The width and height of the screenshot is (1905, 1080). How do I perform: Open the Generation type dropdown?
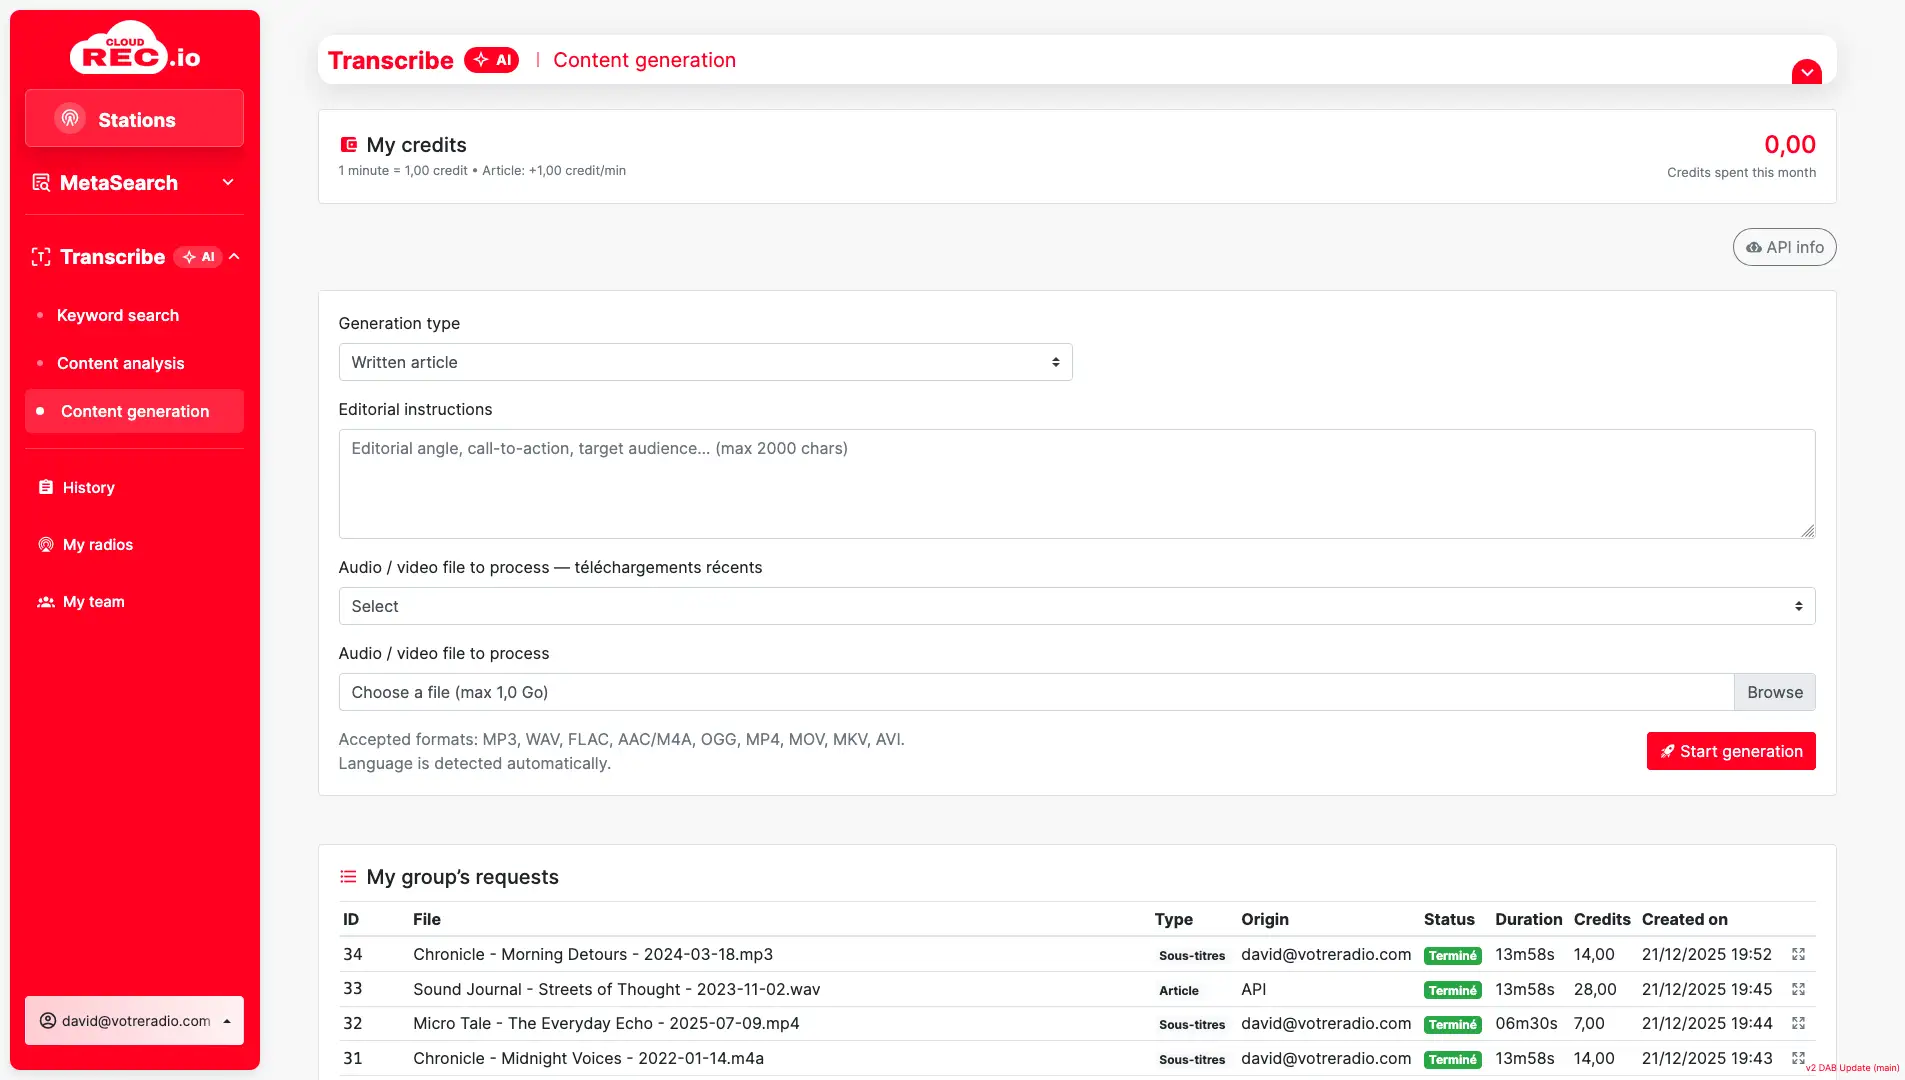point(704,362)
